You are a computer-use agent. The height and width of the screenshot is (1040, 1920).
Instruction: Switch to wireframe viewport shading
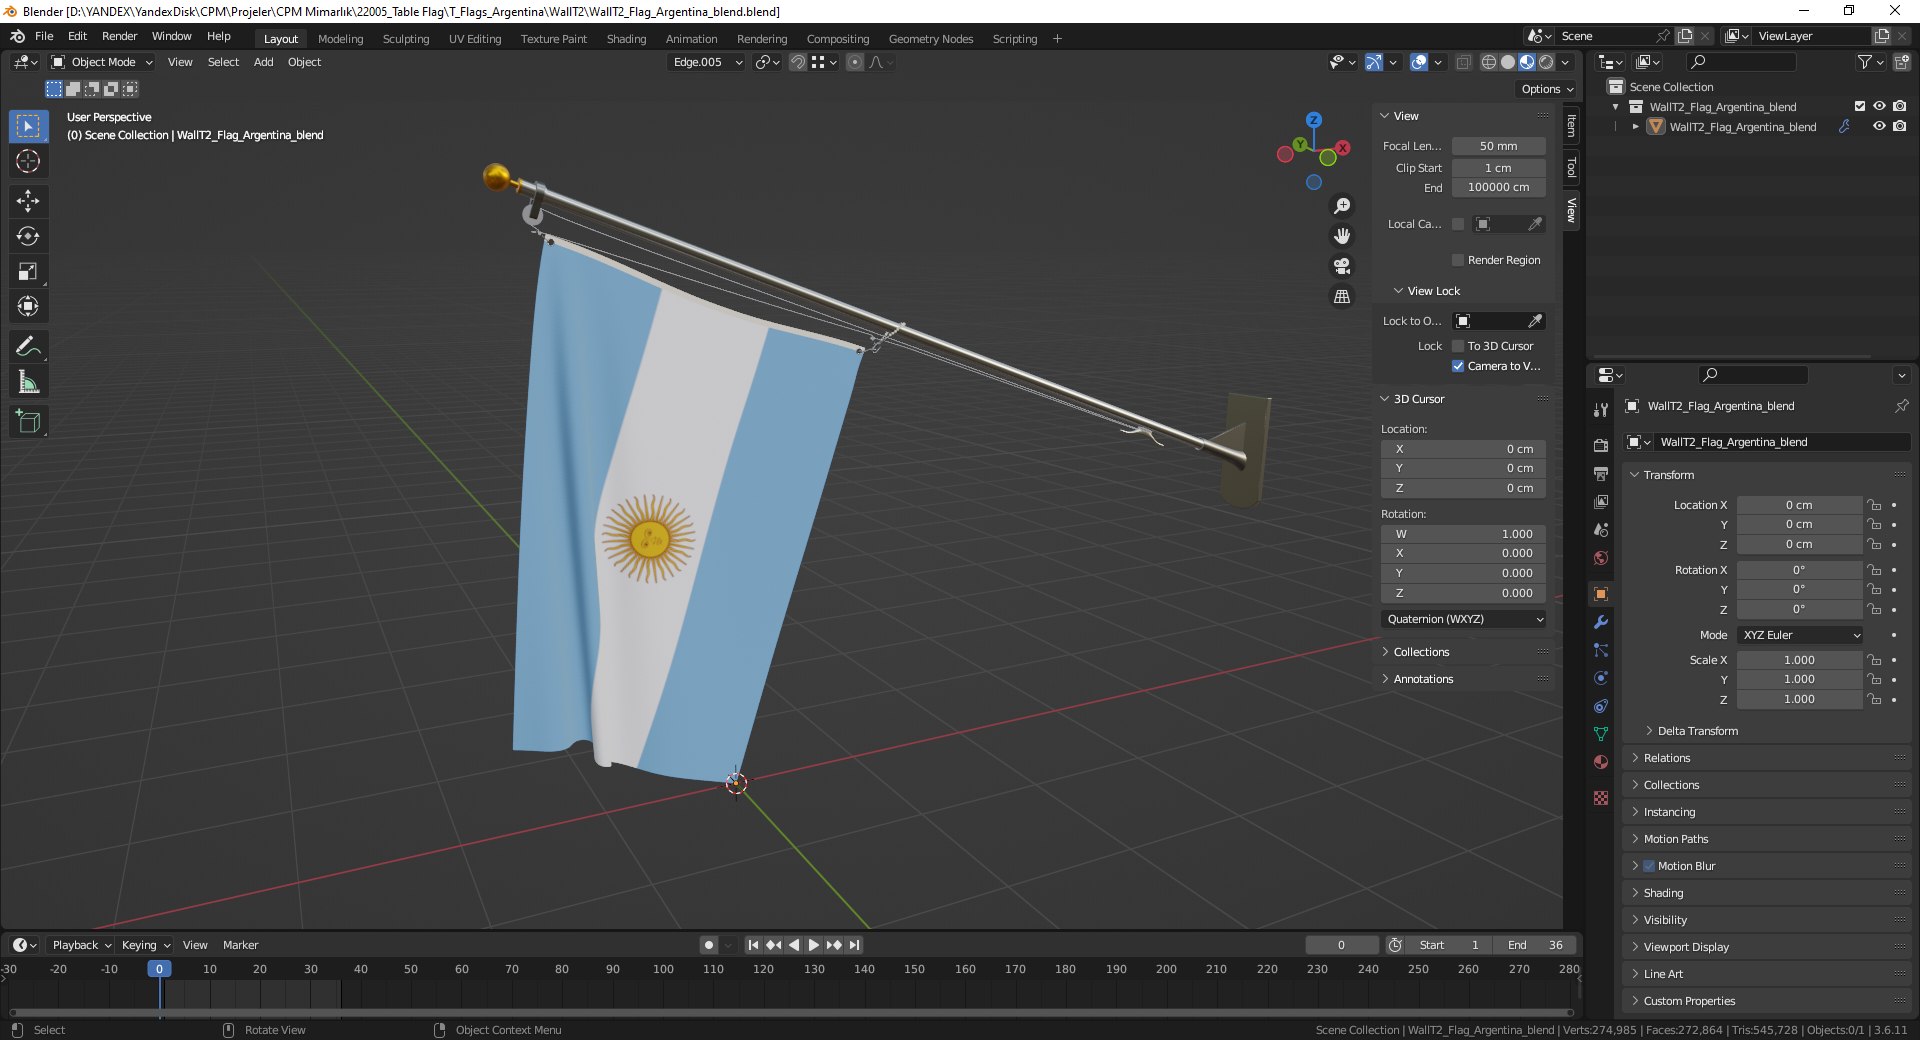(1489, 62)
